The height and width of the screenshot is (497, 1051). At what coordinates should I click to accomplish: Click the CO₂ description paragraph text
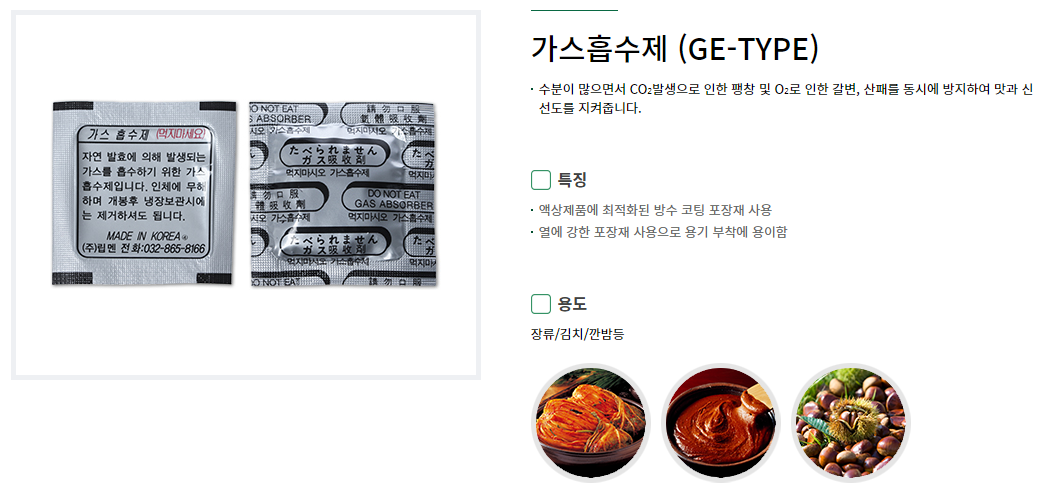[x=786, y=99]
